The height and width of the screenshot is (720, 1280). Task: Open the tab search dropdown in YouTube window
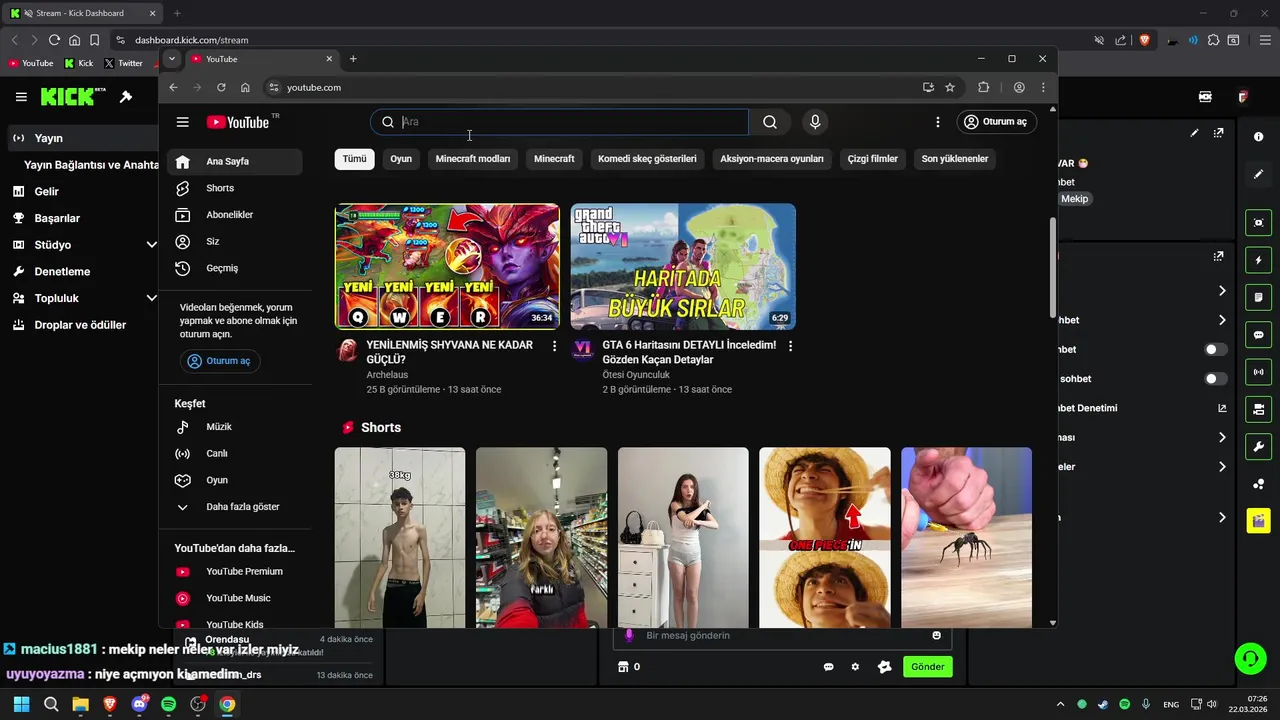point(172,59)
